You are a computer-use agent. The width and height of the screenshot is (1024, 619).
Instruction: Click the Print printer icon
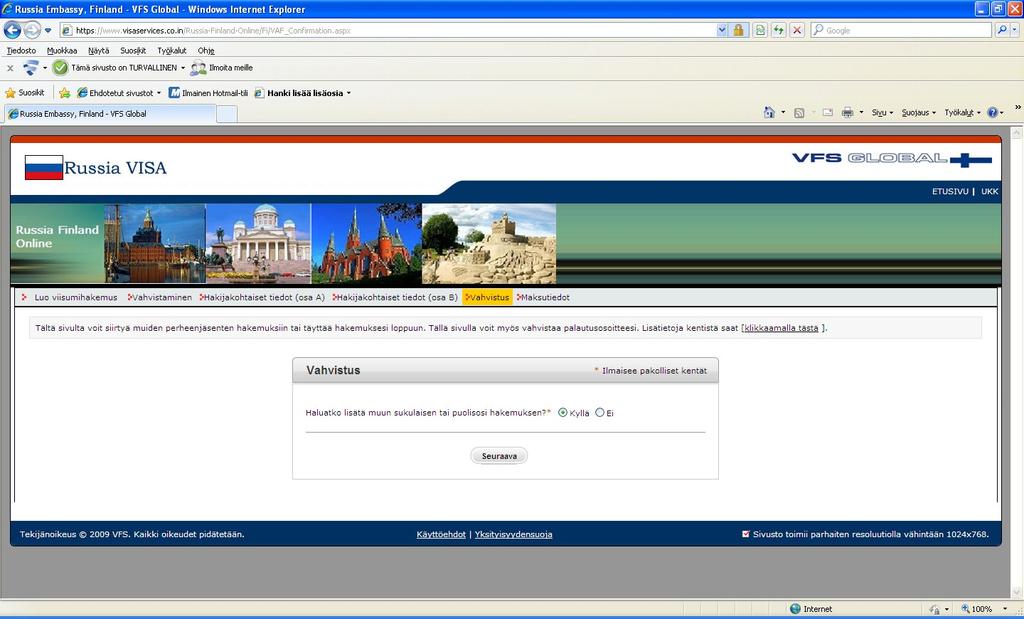click(x=848, y=112)
